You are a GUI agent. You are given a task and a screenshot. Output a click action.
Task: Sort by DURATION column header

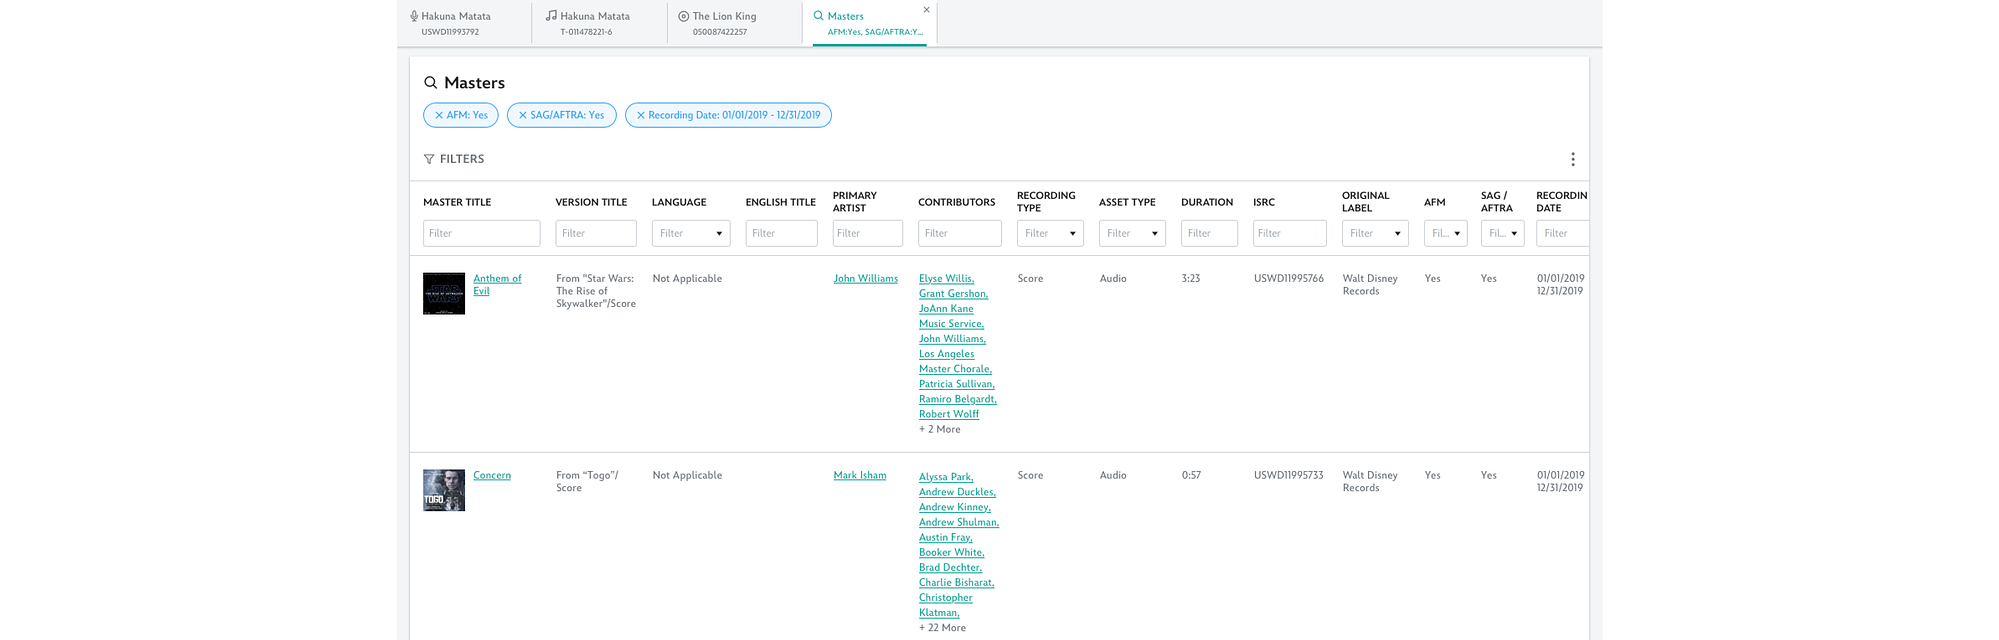click(1207, 202)
